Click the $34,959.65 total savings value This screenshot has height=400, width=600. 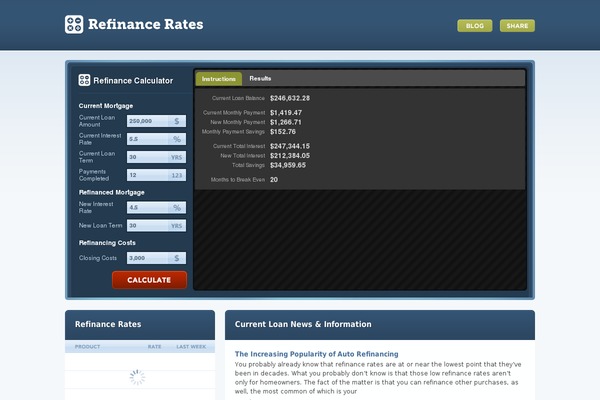click(288, 165)
